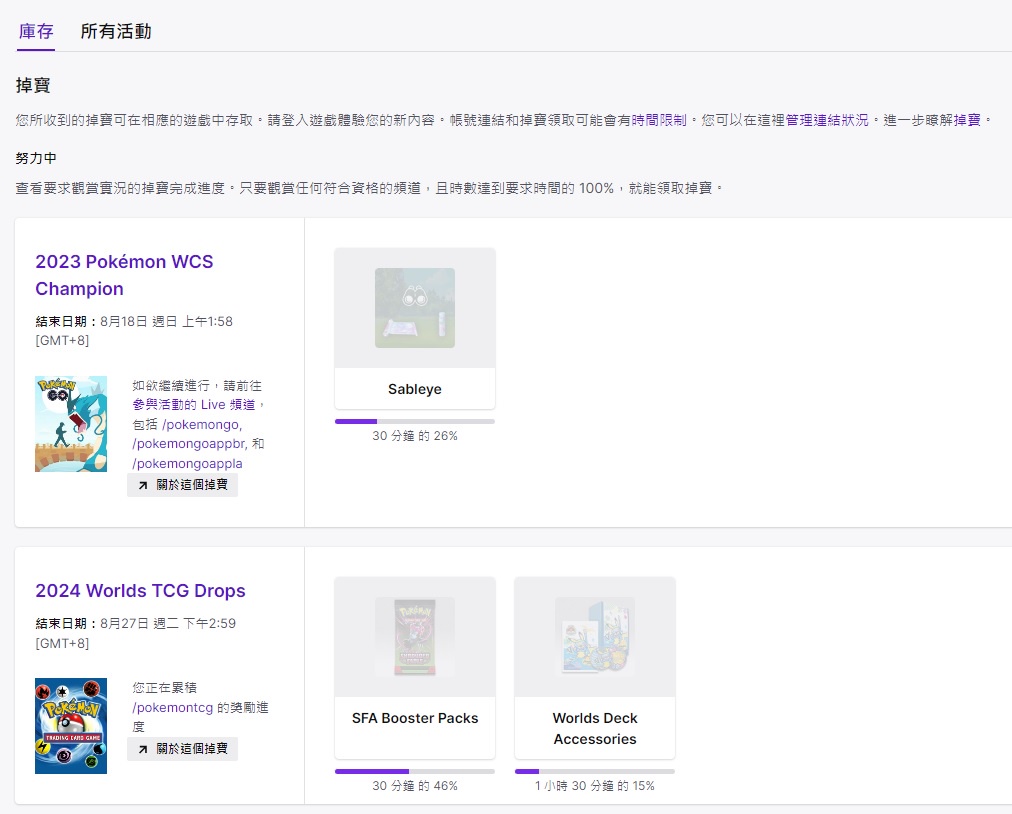Click the Worlds Deck Accessories drop image
1012x814 pixels.
pyautogui.click(x=595, y=637)
